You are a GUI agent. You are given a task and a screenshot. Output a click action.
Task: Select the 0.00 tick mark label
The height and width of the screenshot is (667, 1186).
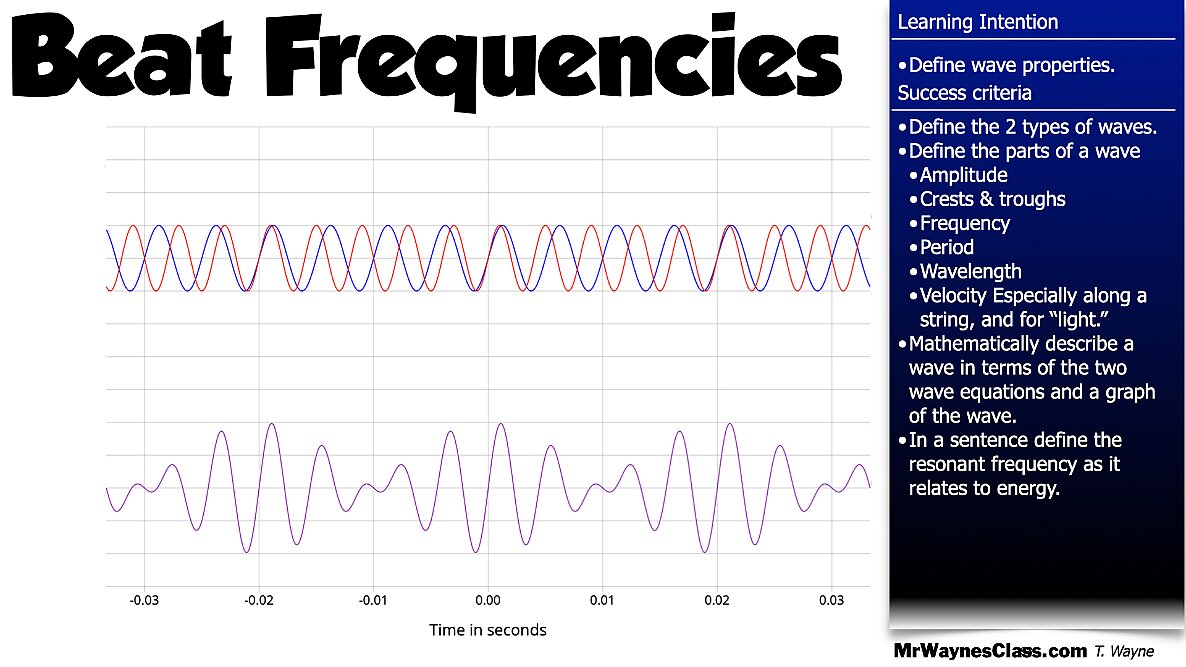tap(489, 598)
